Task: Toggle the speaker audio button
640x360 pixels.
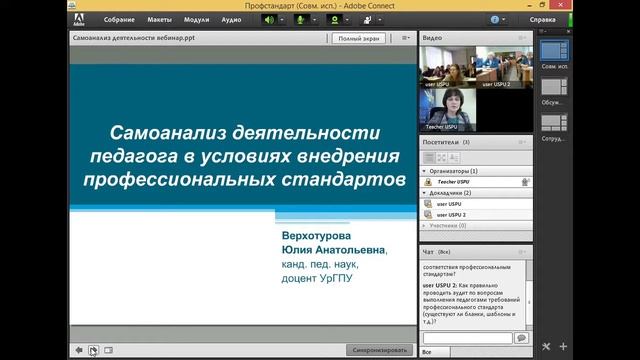Action: (269, 20)
